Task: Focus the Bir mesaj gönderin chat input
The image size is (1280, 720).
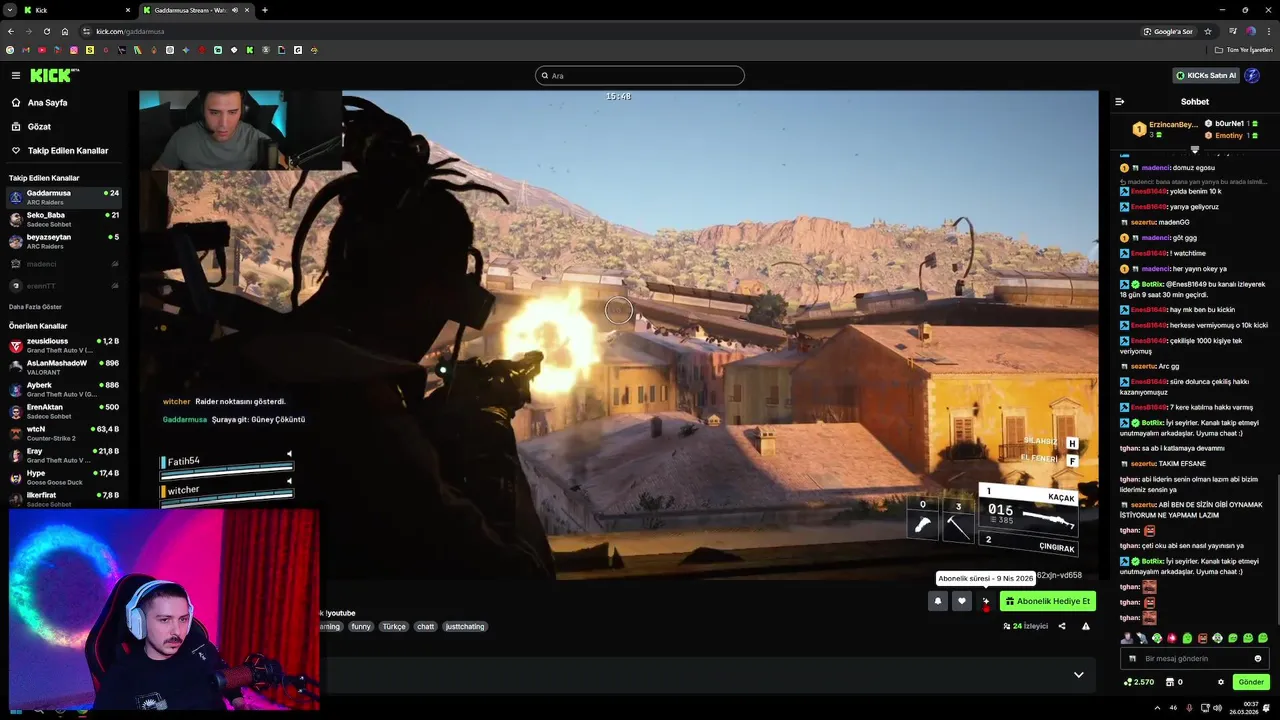Action: (x=1195, y=658)
